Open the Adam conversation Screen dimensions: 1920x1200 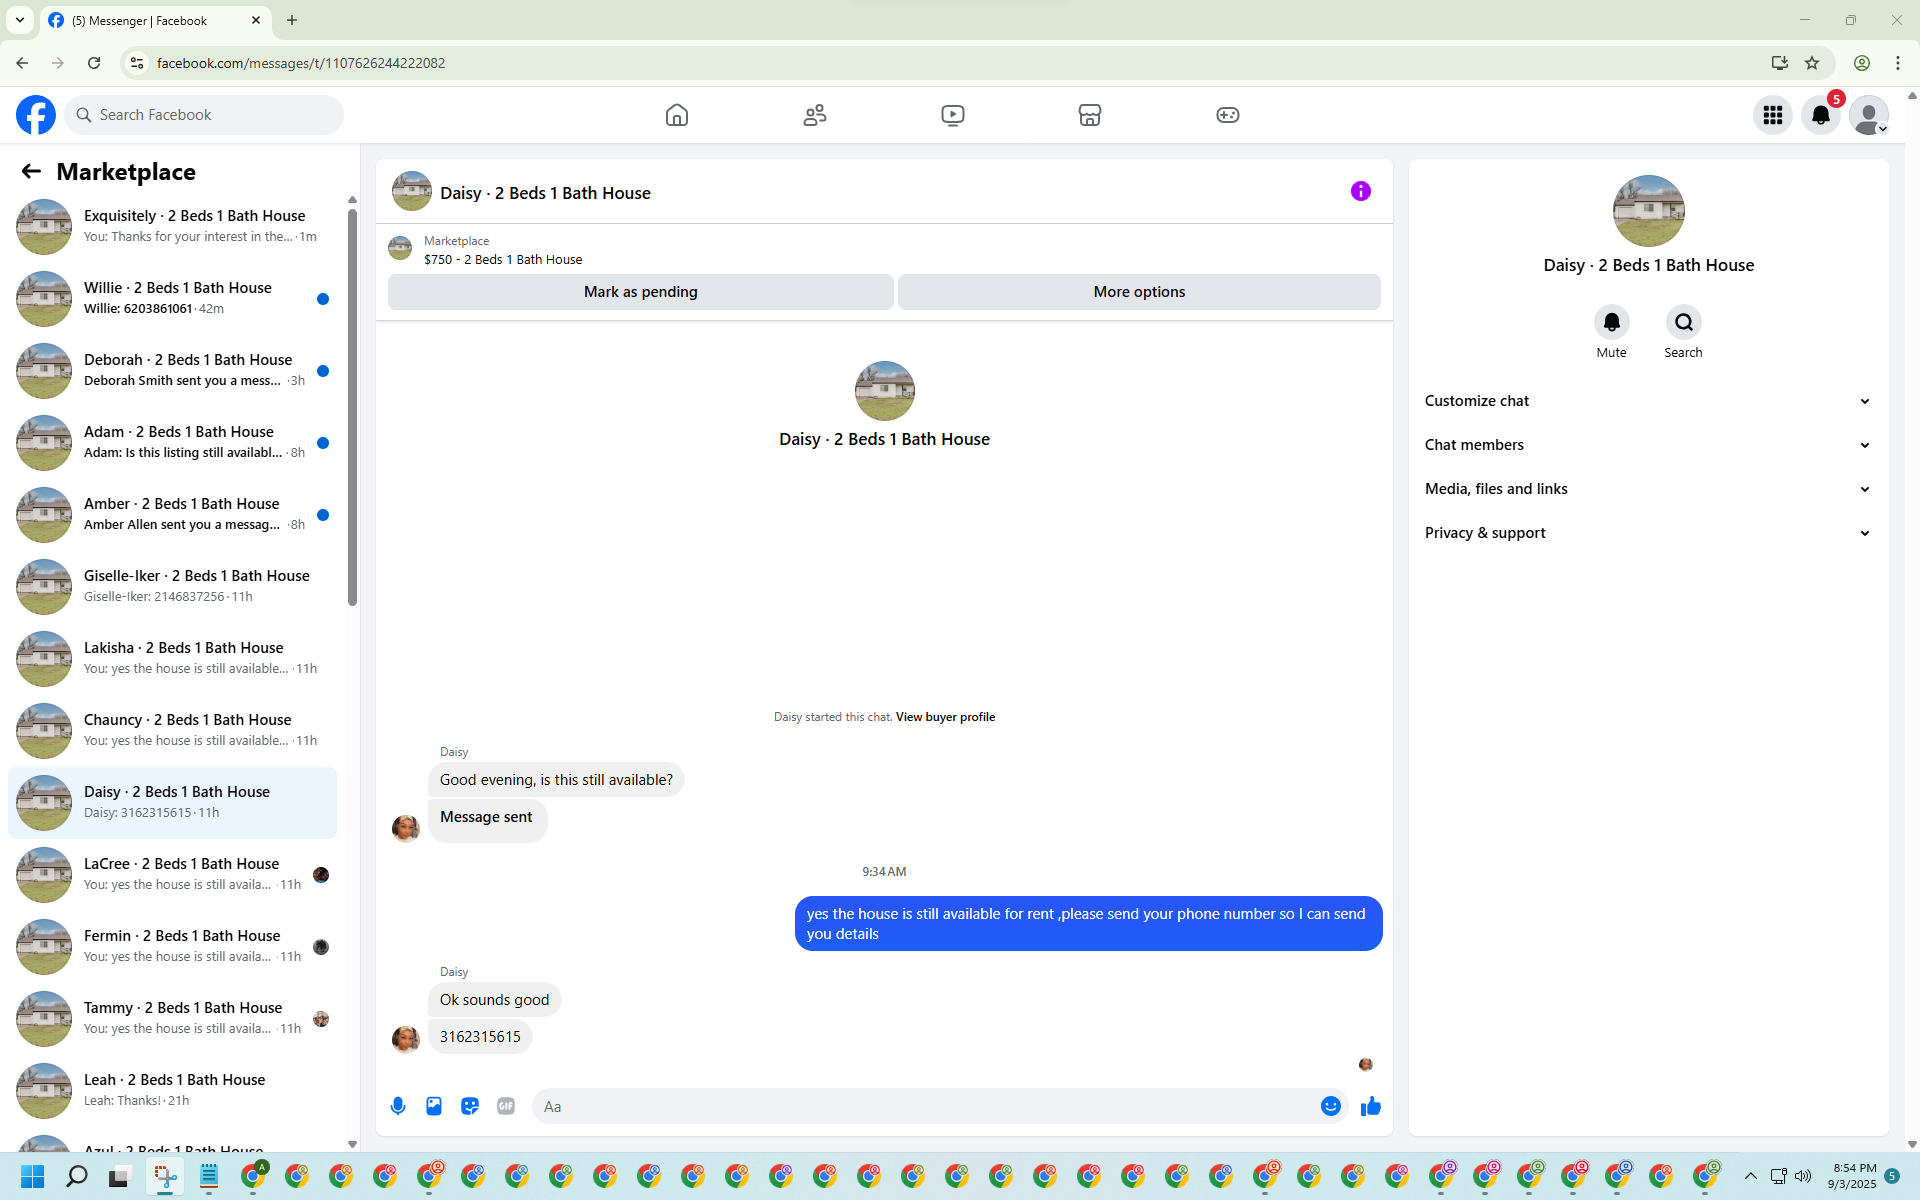pyautogui.click(x=172, y=442)
